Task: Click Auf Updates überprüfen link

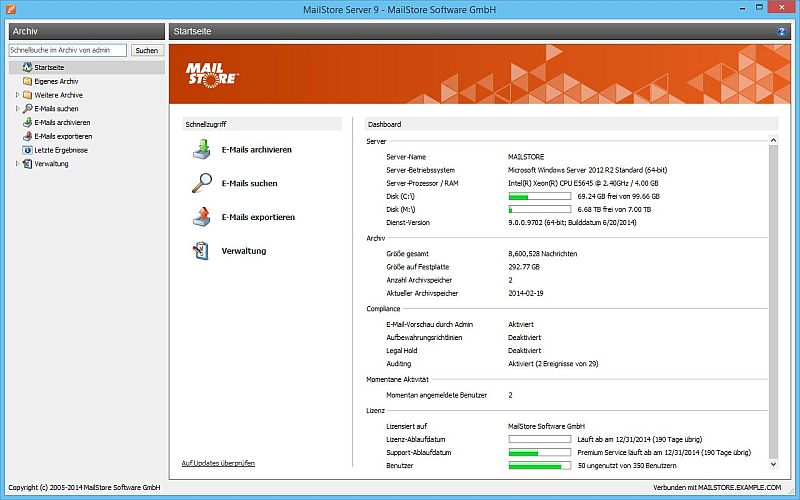Action: point(218,463)
